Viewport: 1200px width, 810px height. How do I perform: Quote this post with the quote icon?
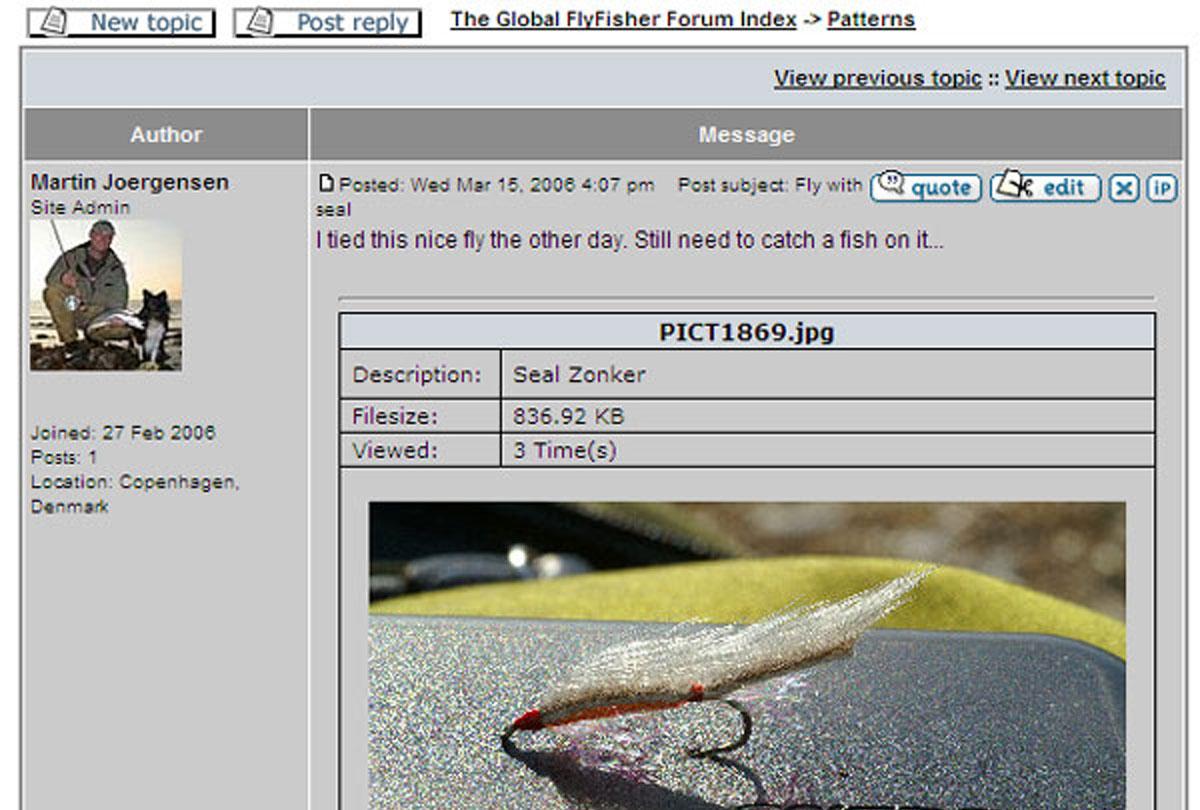925,187
